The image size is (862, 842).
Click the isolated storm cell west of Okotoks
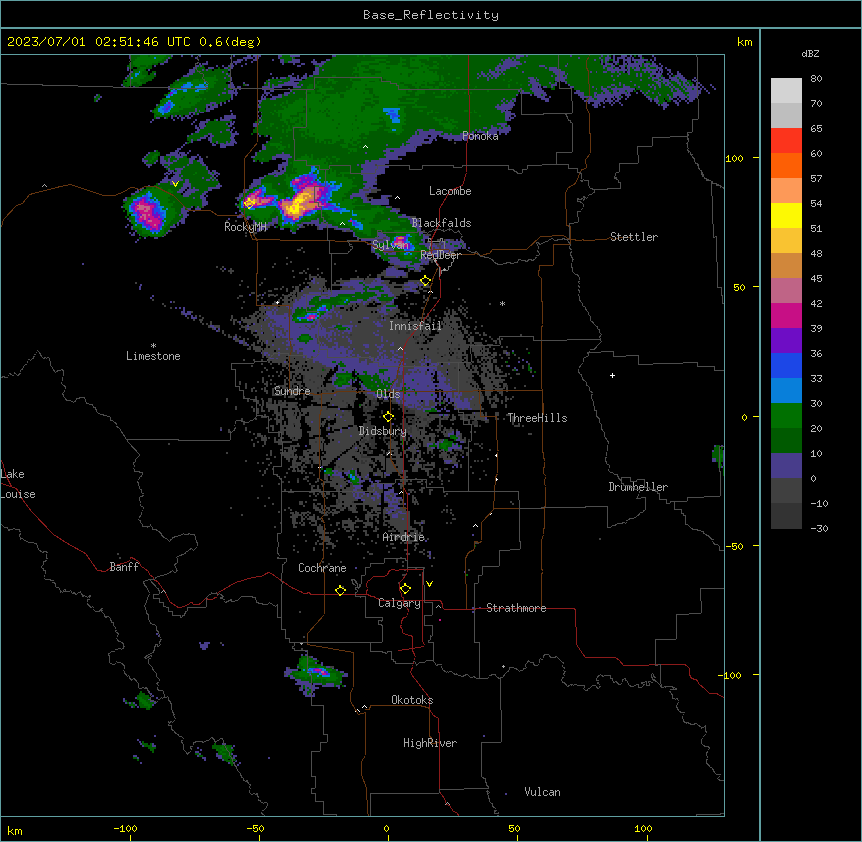point(317,673)
